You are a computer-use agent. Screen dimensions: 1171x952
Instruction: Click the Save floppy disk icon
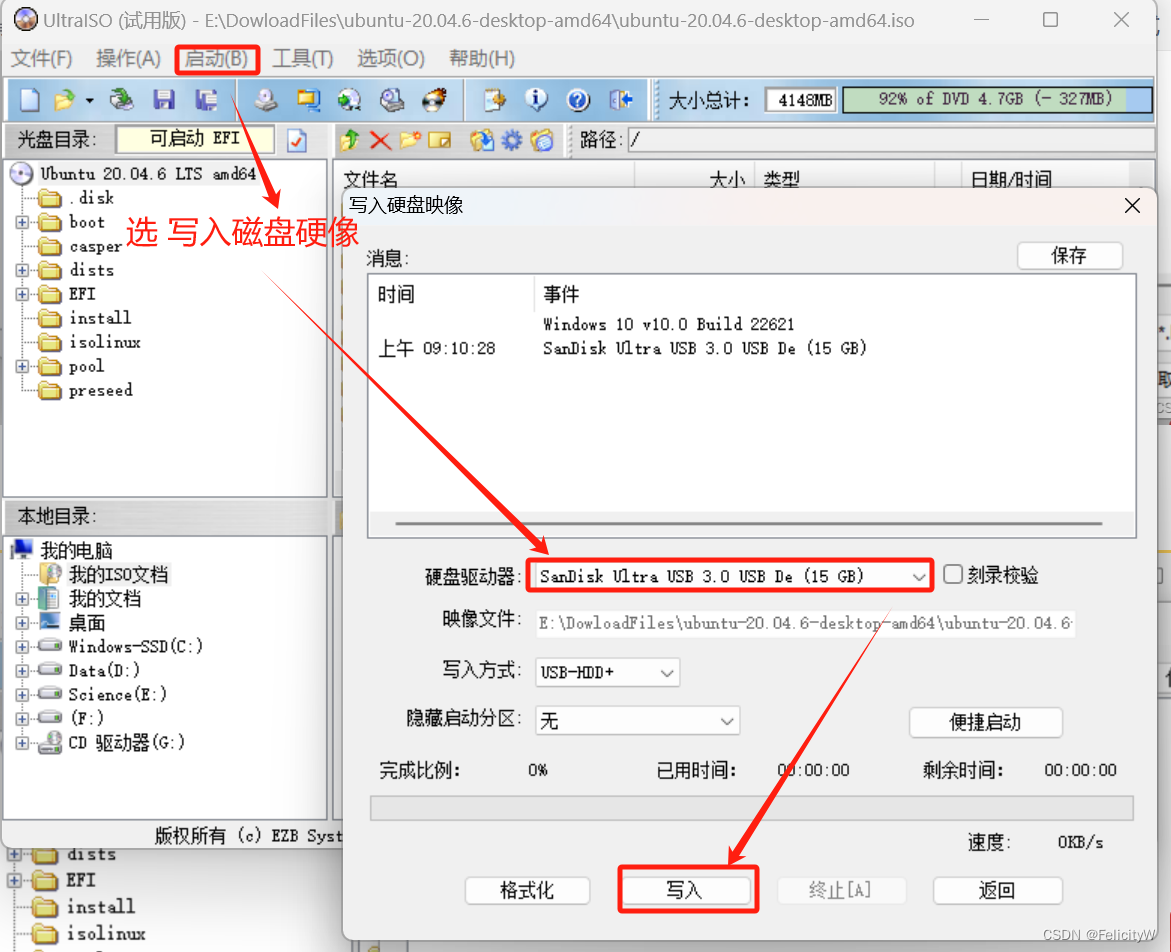[164, 99]
